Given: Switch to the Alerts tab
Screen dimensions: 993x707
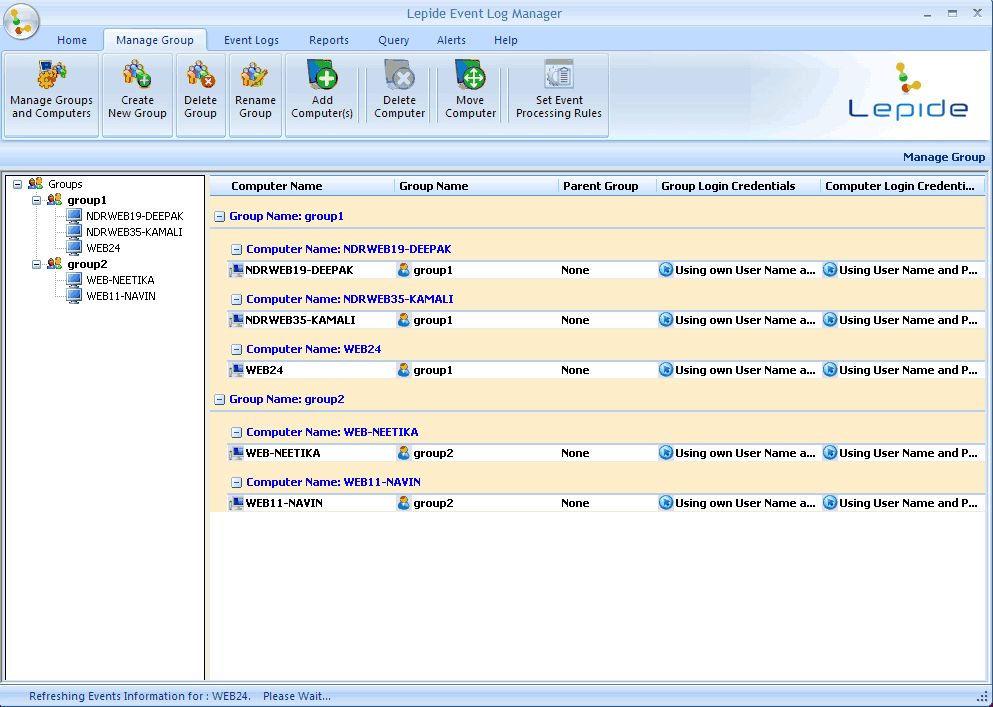Looking at the screenshot, I should [451, 40].
